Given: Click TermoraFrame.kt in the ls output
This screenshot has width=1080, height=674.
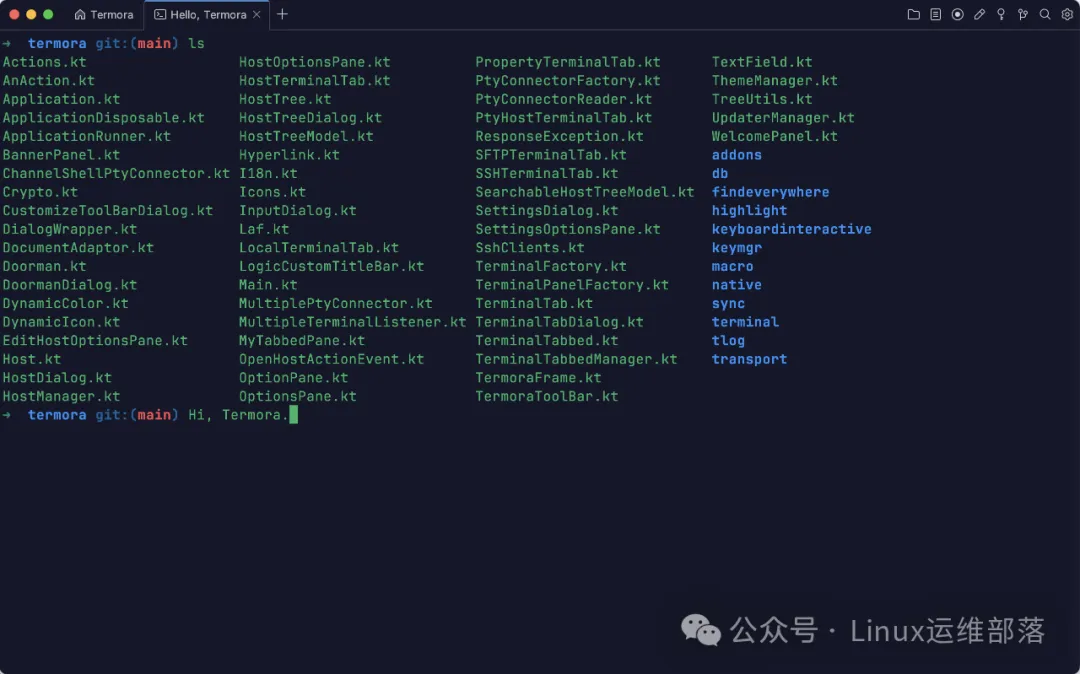Looking at the screenshot, I should point(538,378).
